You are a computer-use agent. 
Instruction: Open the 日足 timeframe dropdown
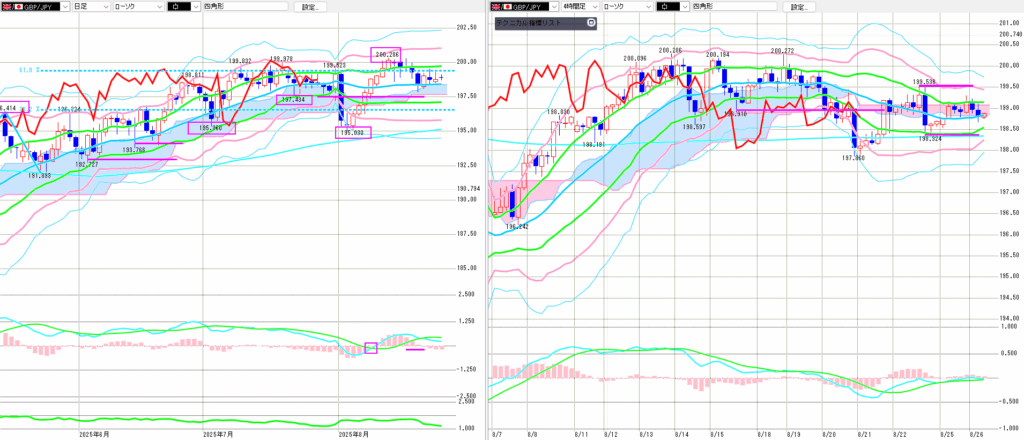pos(105,7)
